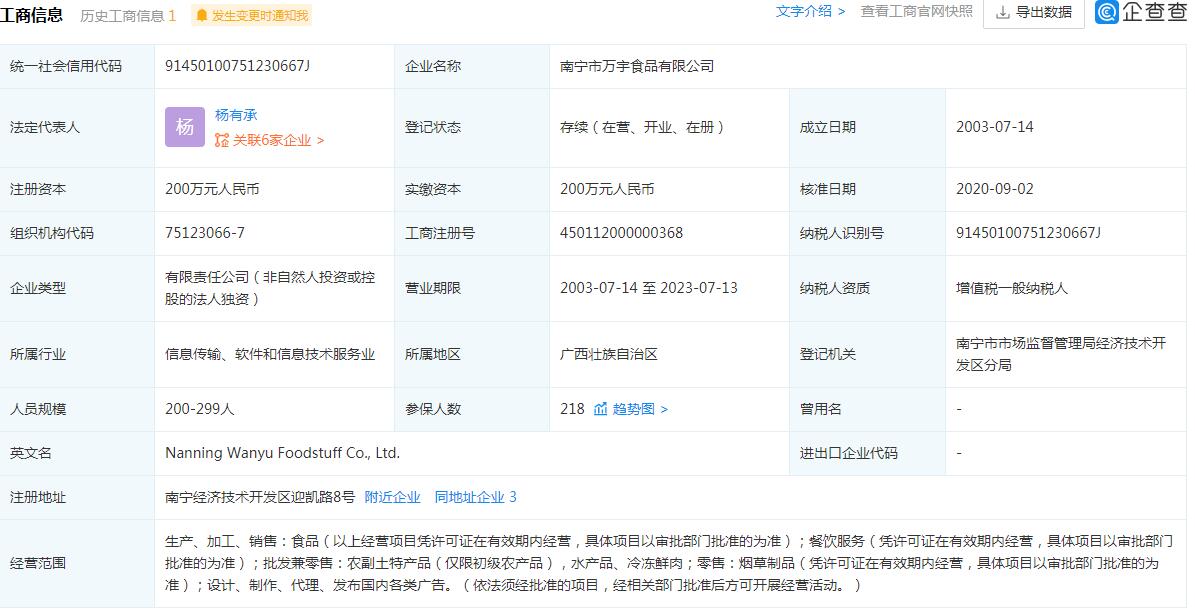Screen dimensions: 1195x614
Task: Click 发生变更时通知我 button
Action: [251, 15]
